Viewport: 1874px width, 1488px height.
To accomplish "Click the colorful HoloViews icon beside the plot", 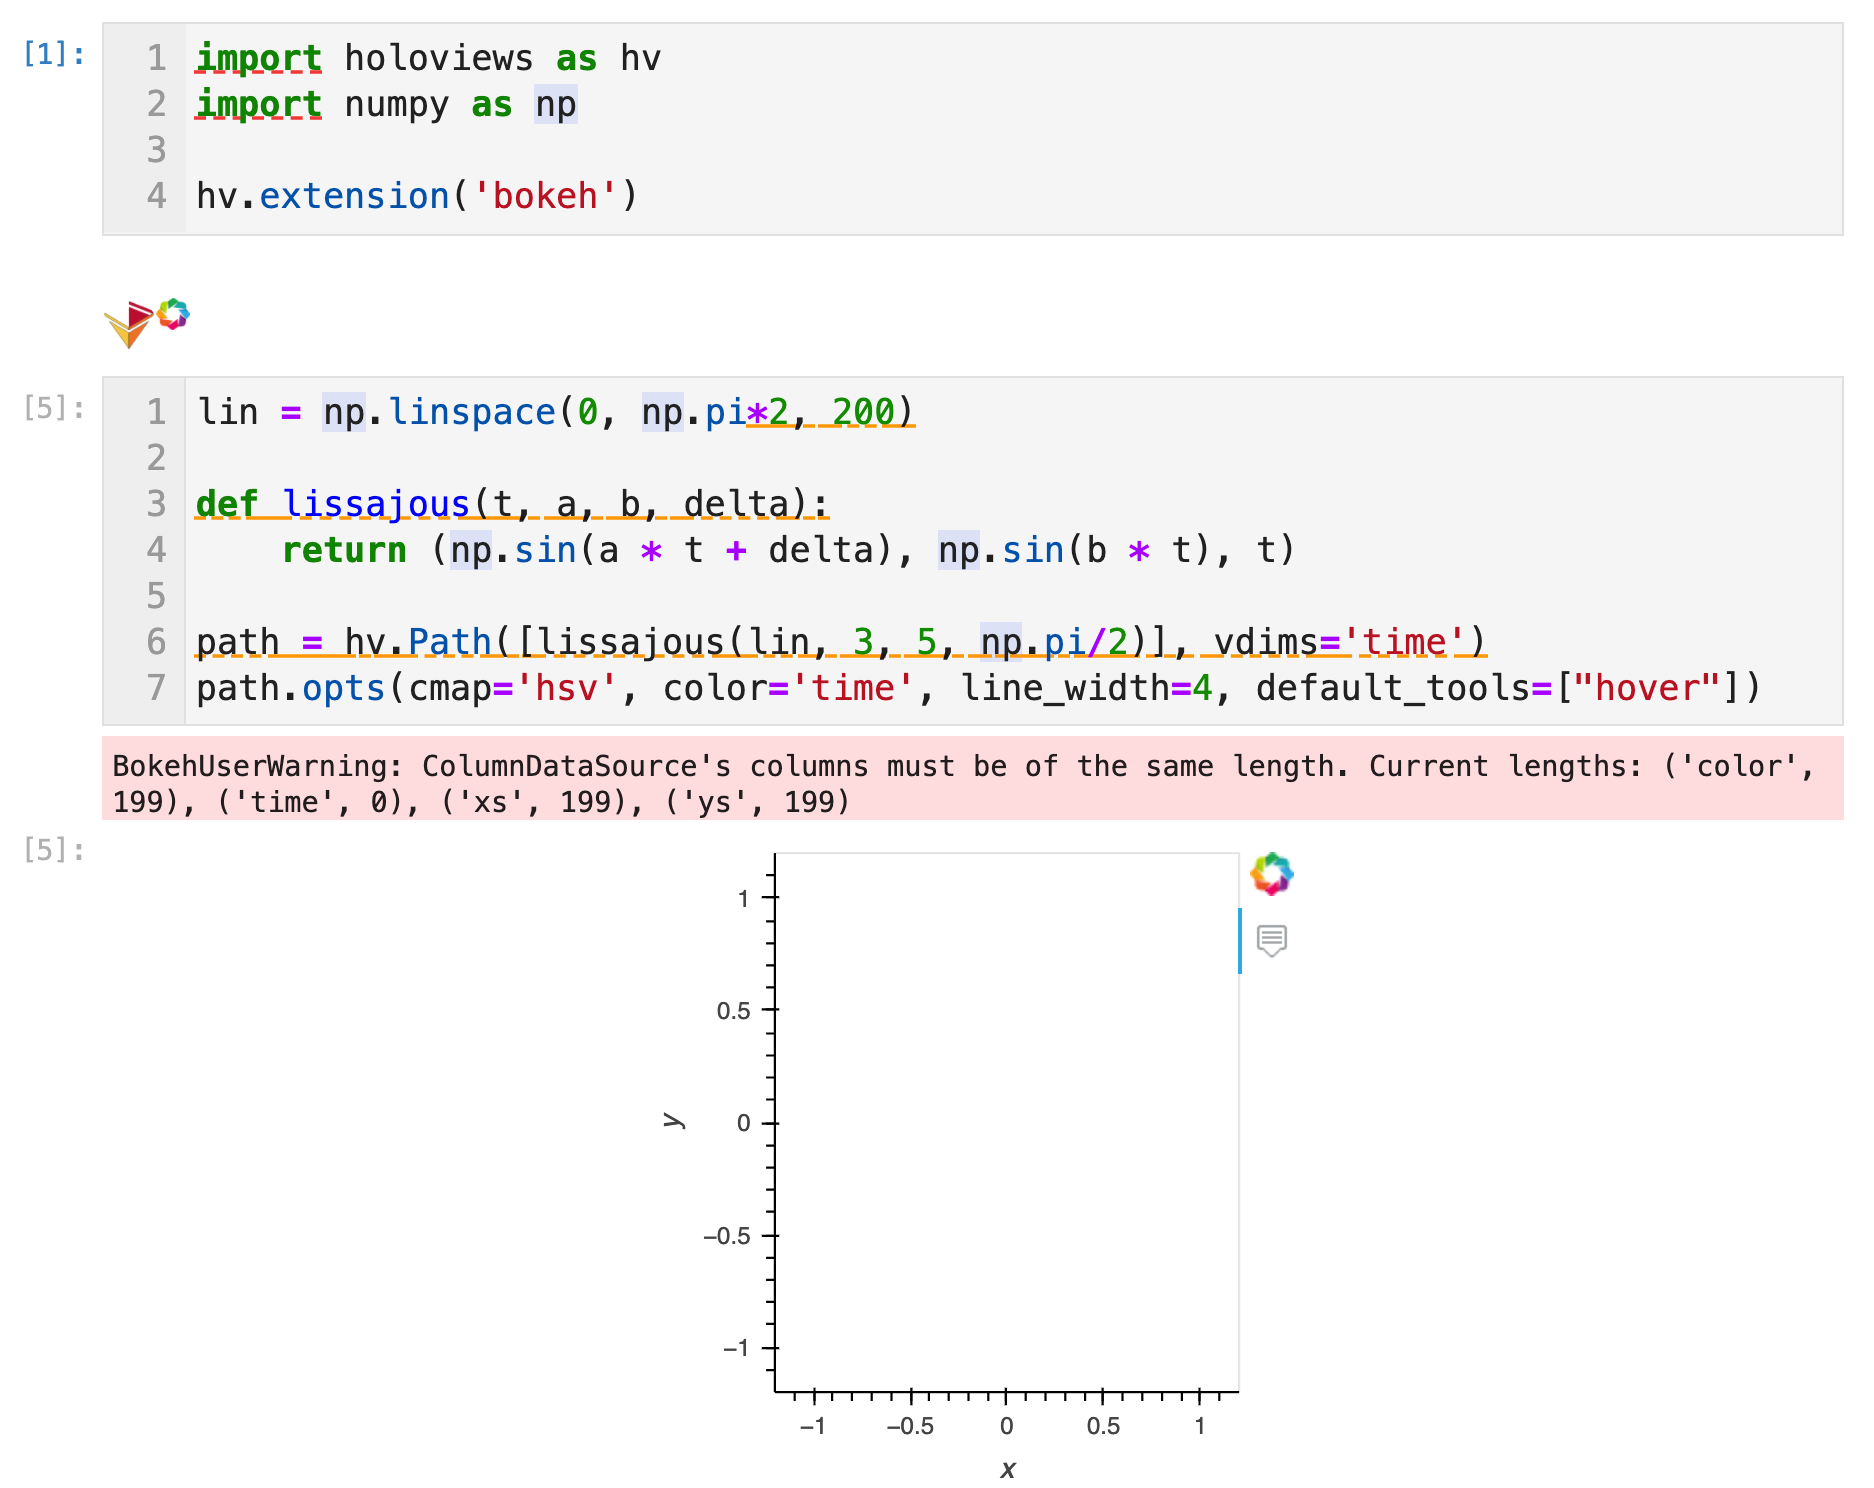I will pos(1271,873).
